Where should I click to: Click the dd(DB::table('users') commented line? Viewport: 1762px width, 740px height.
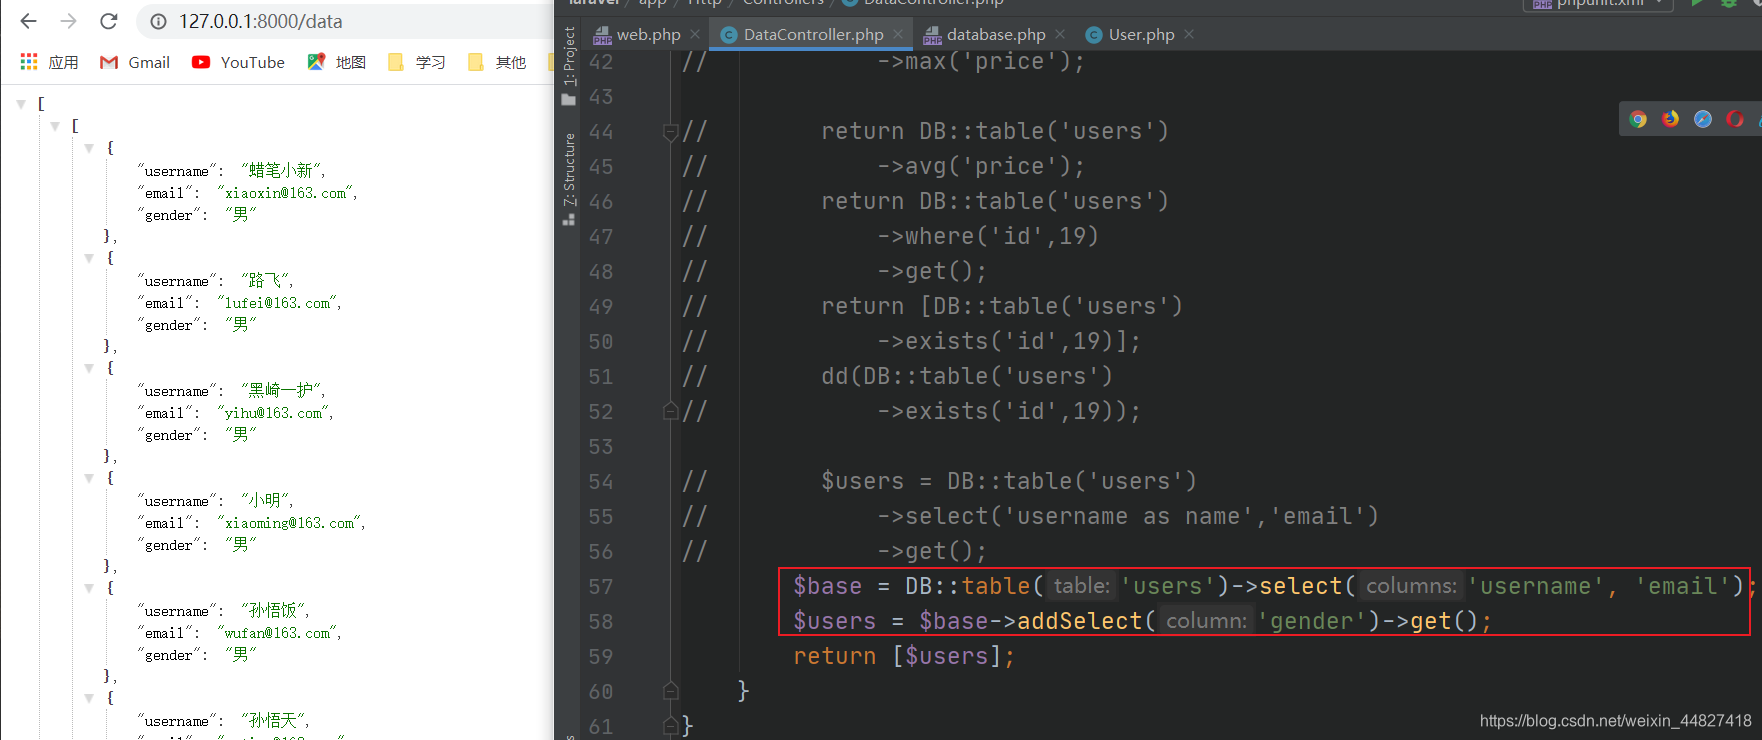(967, 377)
